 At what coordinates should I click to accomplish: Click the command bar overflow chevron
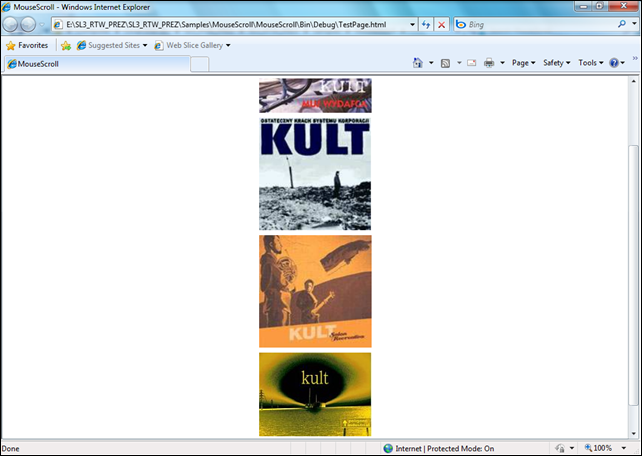635,59
